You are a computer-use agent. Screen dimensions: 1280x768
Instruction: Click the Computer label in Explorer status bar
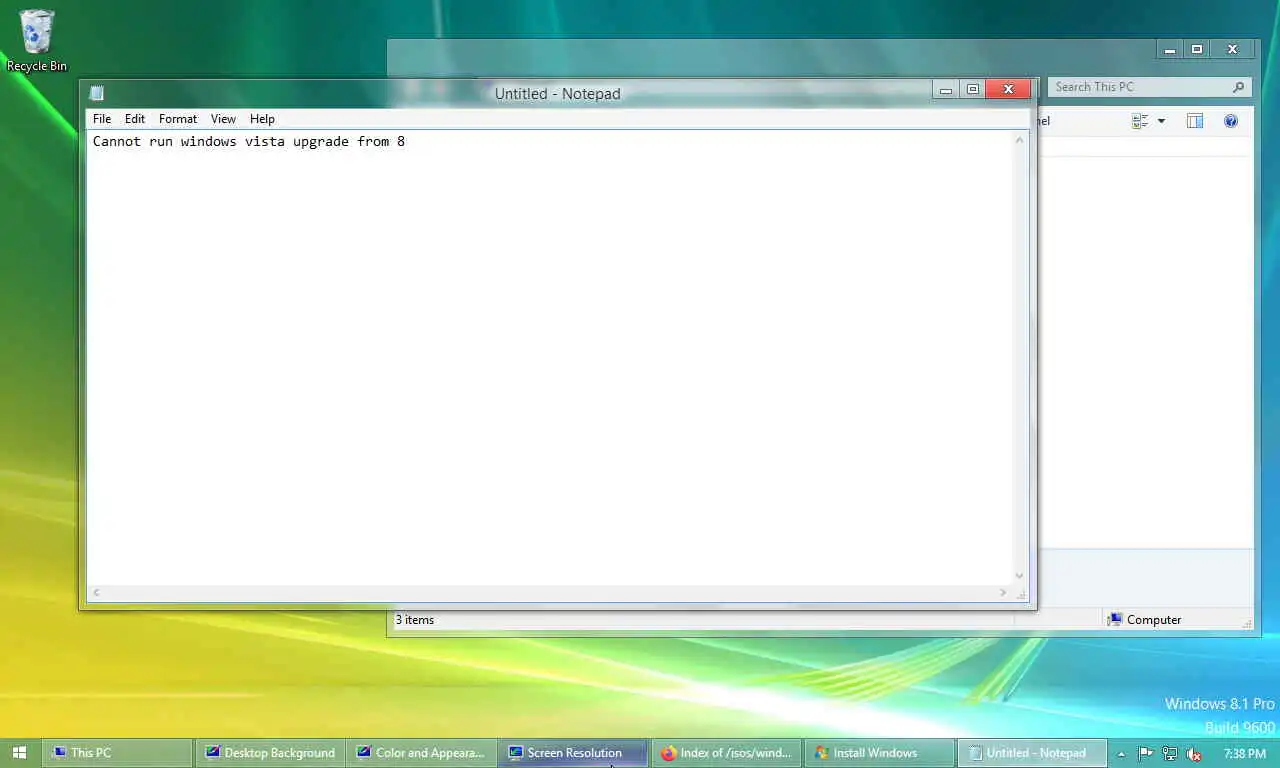point(1154,620)
